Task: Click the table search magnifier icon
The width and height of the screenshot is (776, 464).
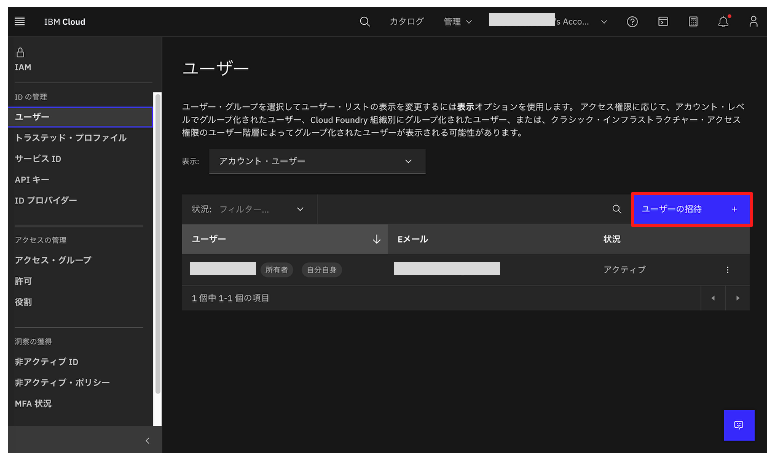Action: pos(617,209)
